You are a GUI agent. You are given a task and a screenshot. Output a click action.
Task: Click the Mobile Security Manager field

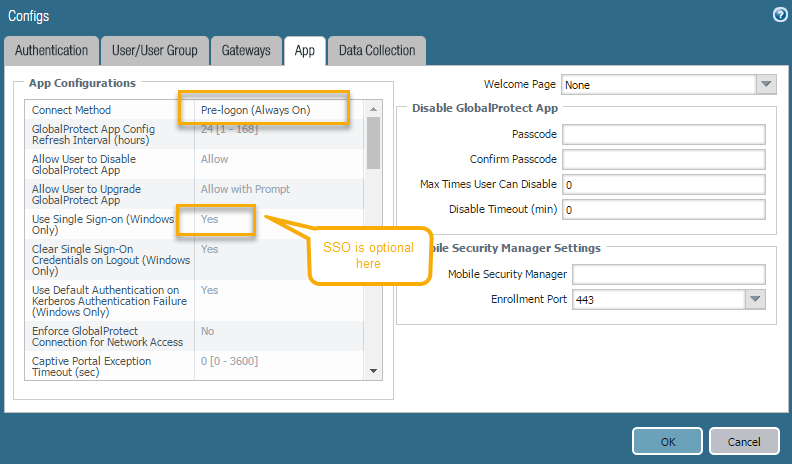(x=669, y=274)
